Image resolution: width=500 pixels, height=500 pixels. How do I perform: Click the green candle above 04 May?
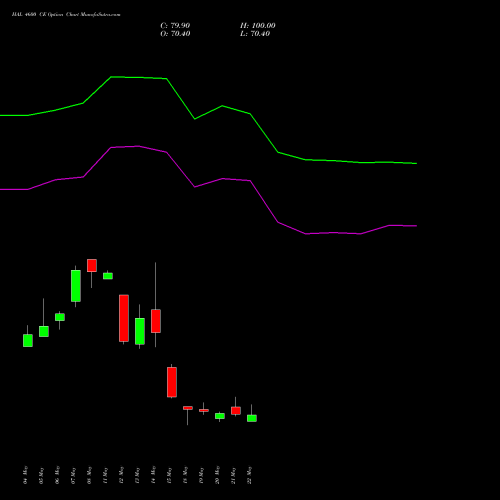pos(28,340)
